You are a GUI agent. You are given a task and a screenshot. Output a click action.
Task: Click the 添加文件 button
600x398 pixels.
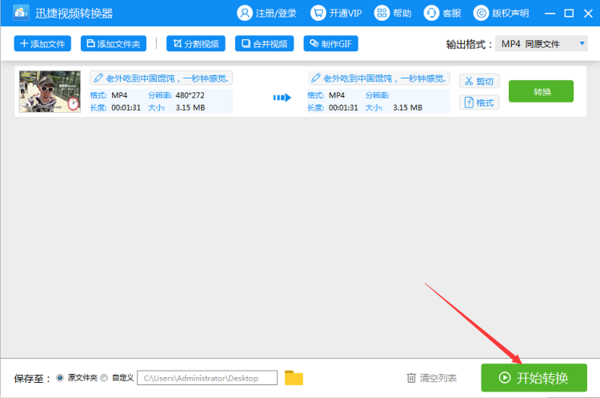click(x=42, y=44)
